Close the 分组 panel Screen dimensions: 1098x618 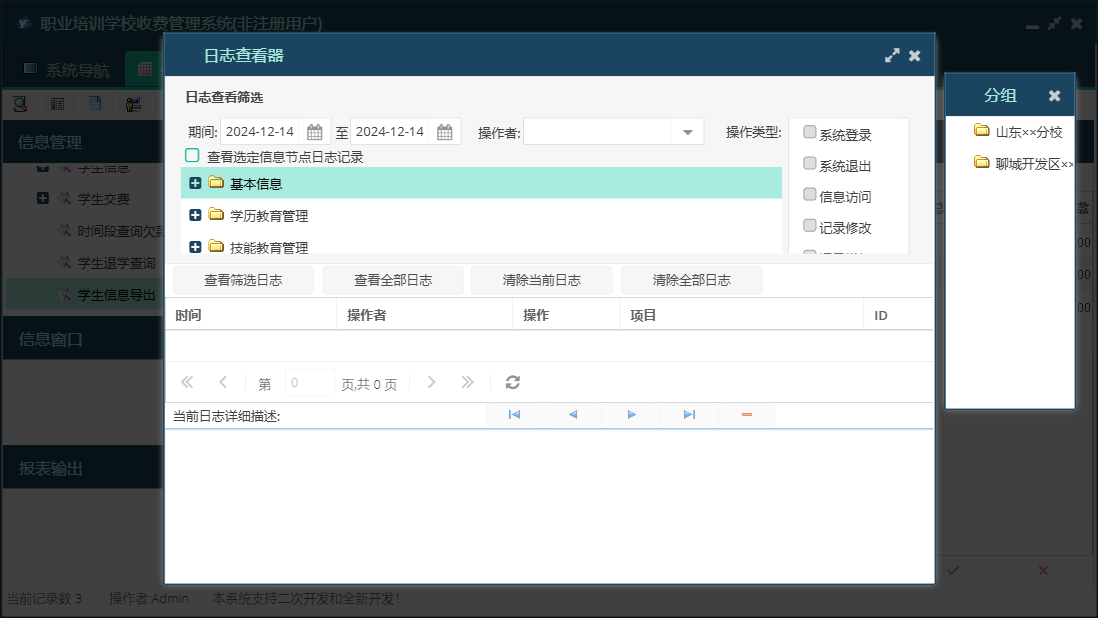(x=1054, y=96)
